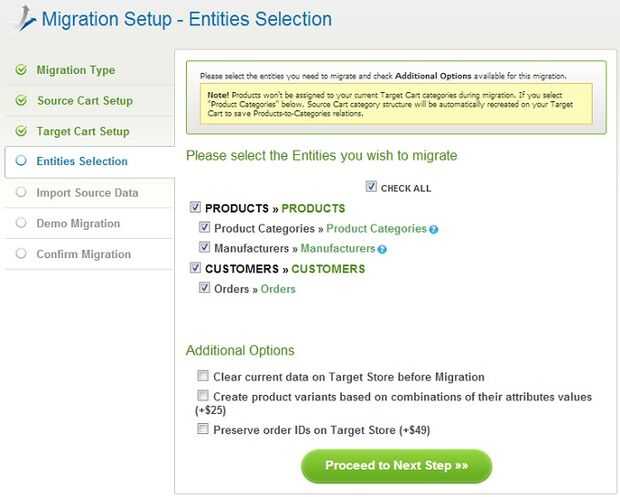Click the Migration Type green checkmark icon
620x497 pixels.
21,70
